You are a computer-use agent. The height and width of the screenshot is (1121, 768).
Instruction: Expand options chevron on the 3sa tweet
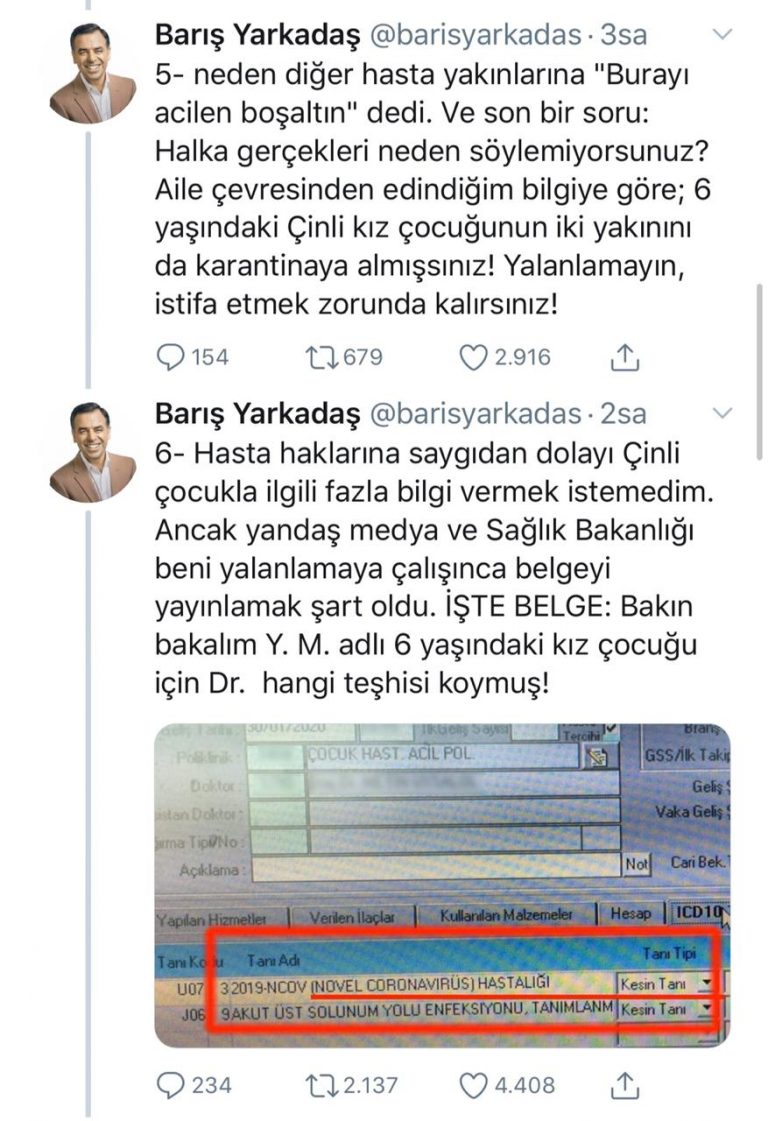pyautogui.click(x=724, y=34)
